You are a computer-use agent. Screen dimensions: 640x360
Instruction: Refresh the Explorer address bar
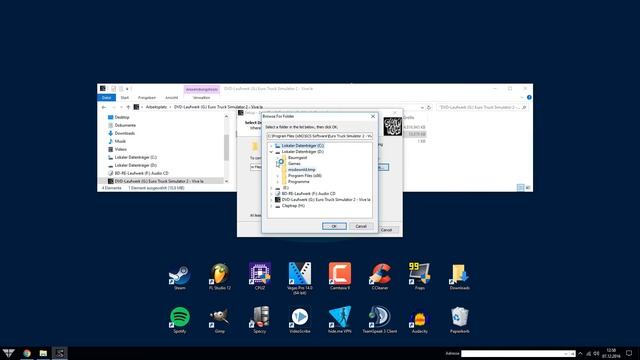(x=429, y=107)
